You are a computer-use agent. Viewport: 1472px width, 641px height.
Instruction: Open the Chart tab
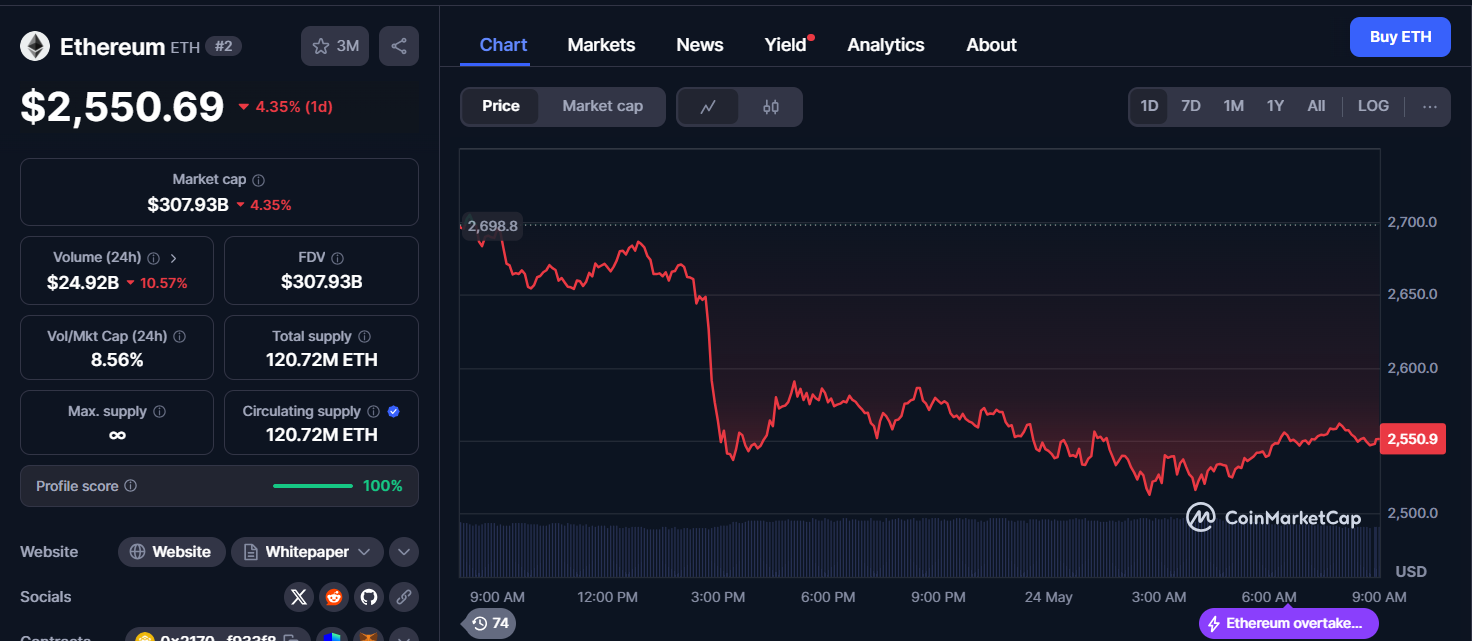(x=503, y=45)
